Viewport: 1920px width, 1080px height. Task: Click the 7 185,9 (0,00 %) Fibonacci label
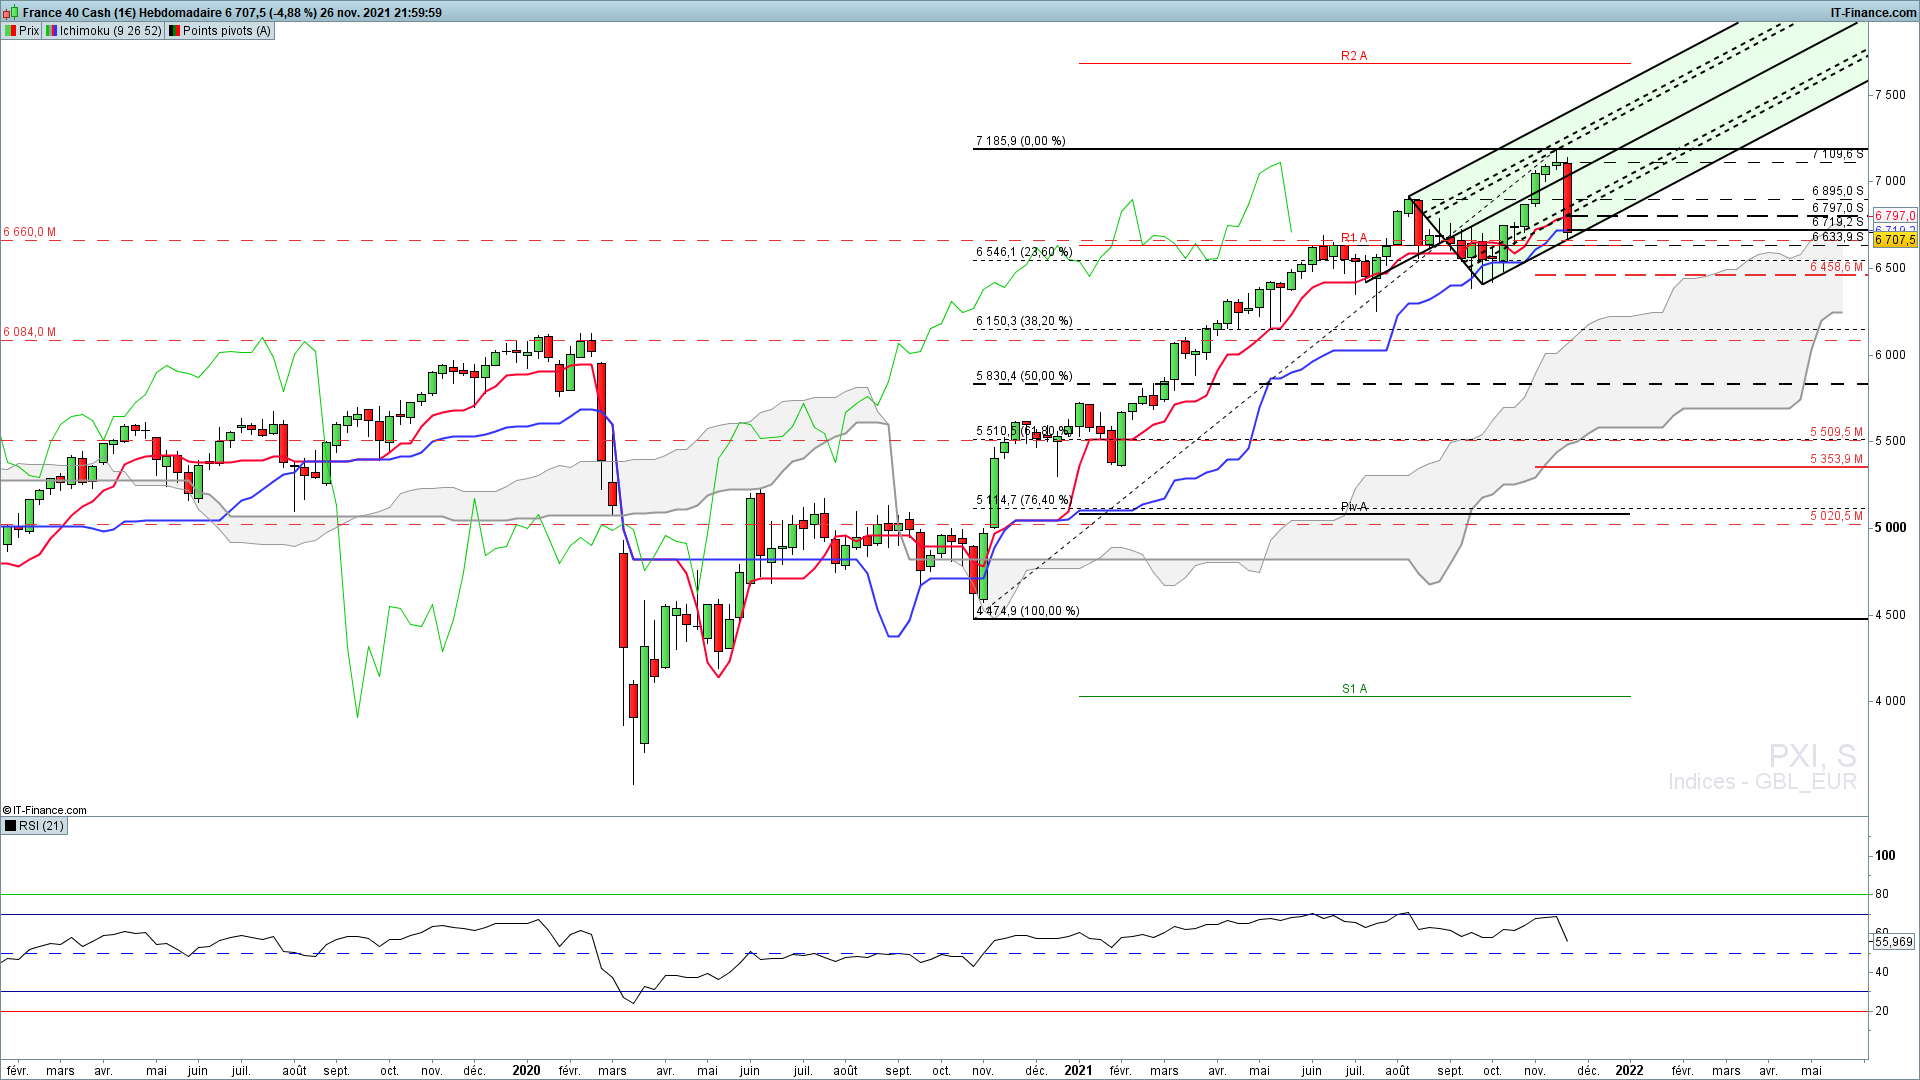(x=1020, y=141)
